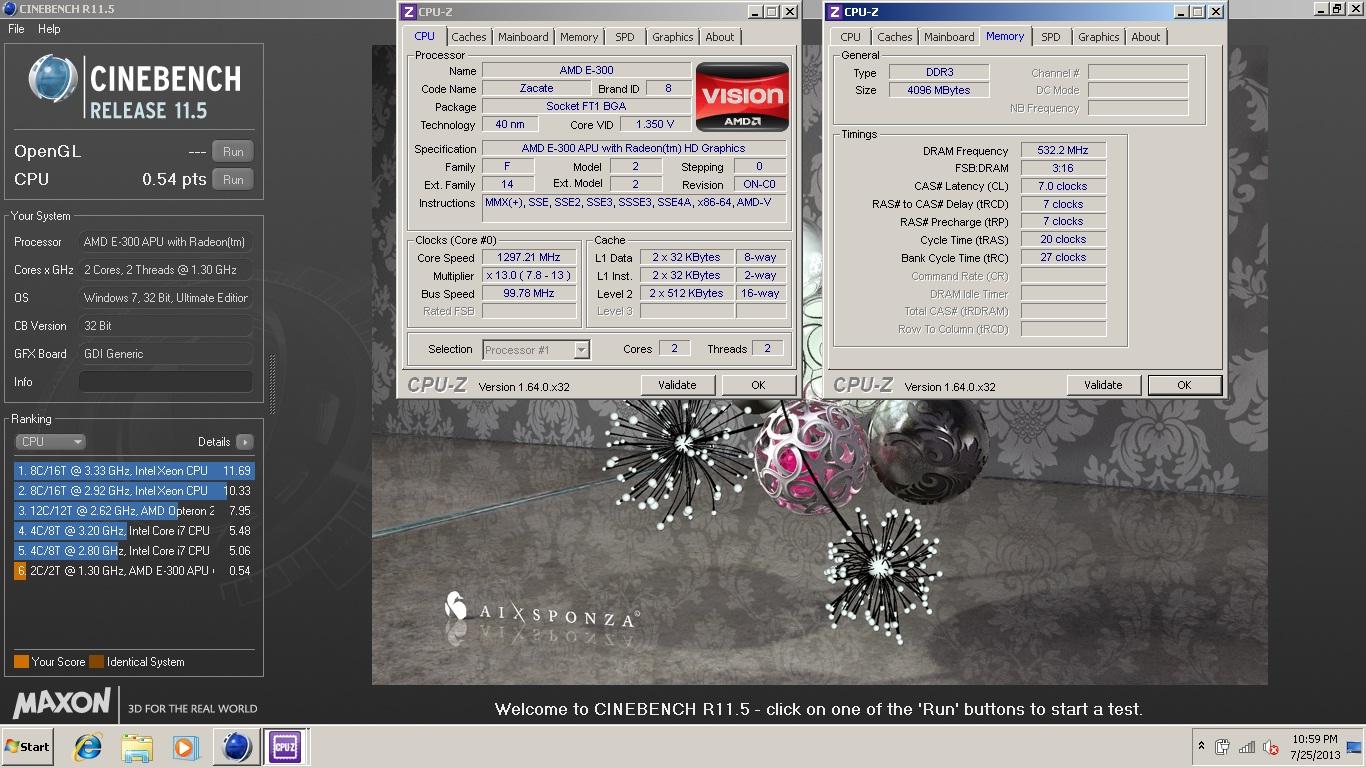Viewport: 1366px width, 768px height.
Task: Open Internet Explorer from the taskbar
Action: coord(88,747)
